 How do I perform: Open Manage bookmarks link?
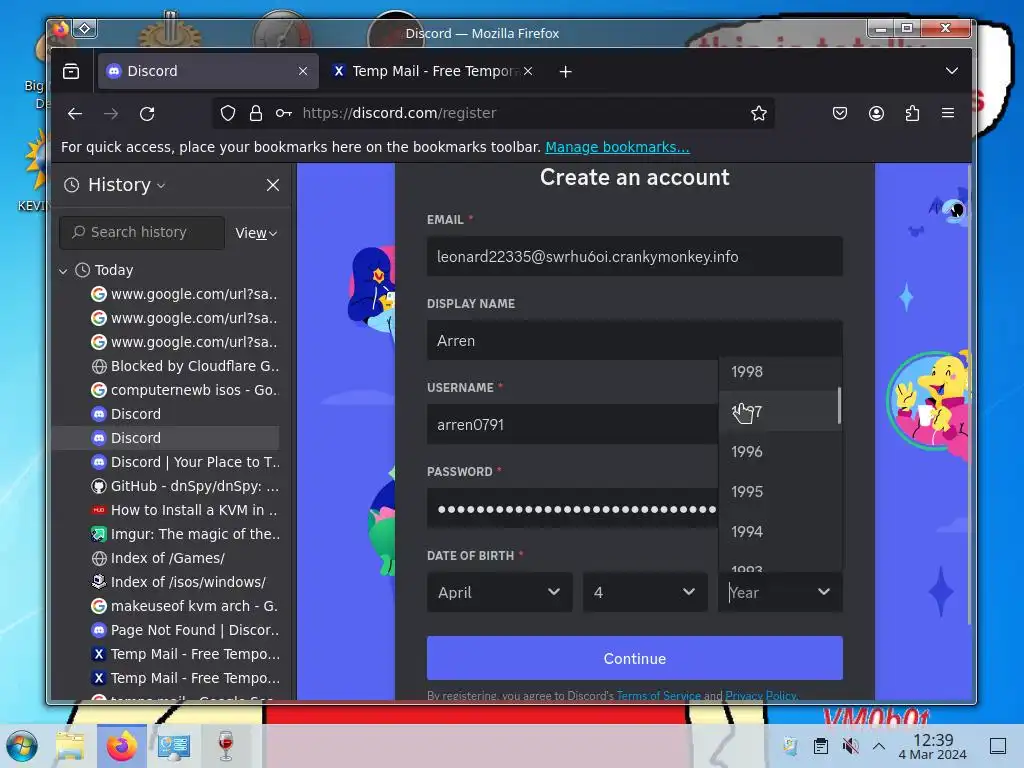tap(617, 148)
